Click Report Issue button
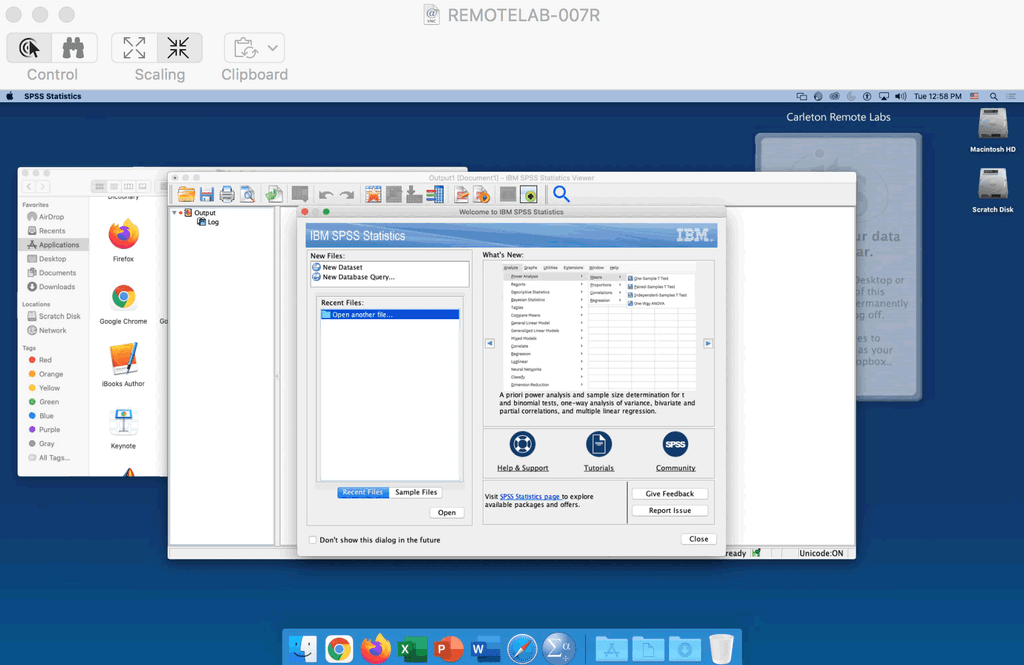The width and height of the screenshot is (1024, 665). (669, 511)
